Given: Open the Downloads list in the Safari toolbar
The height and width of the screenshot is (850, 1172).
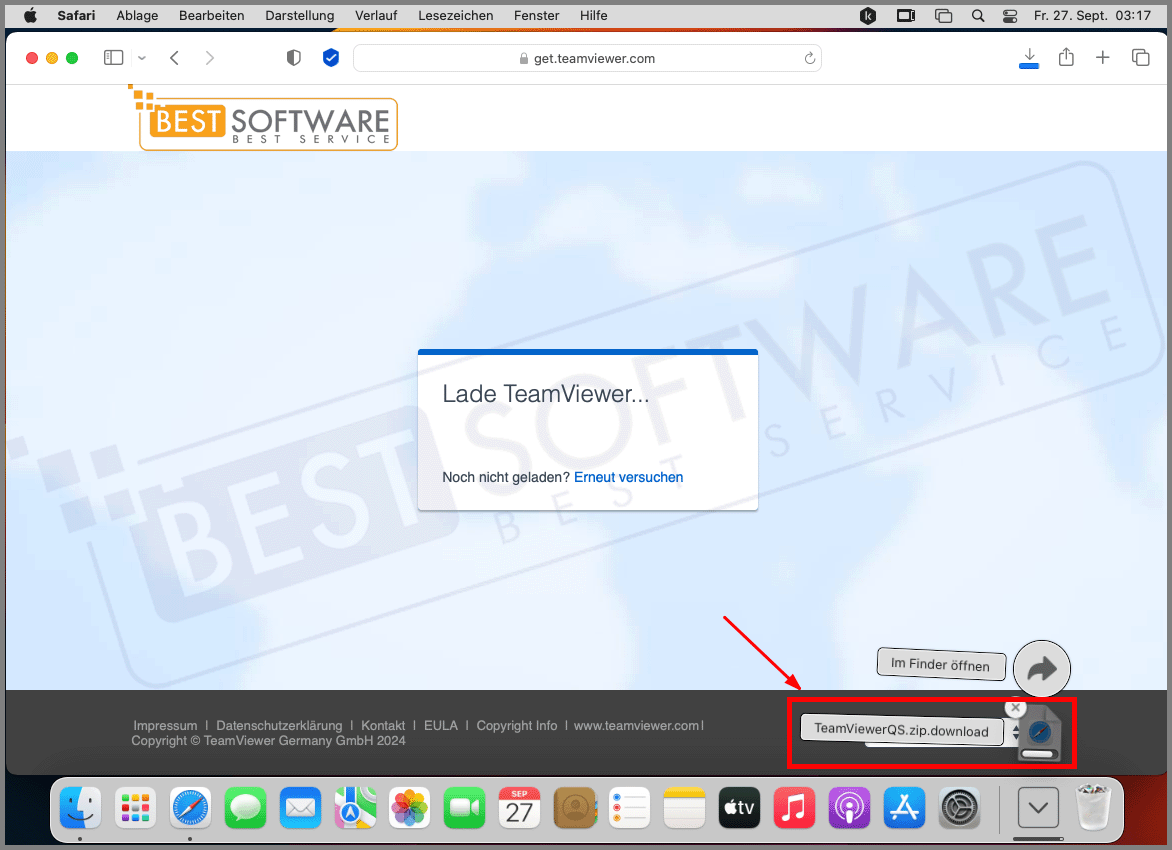Looking at the screenshot, I should point(1029,57).
